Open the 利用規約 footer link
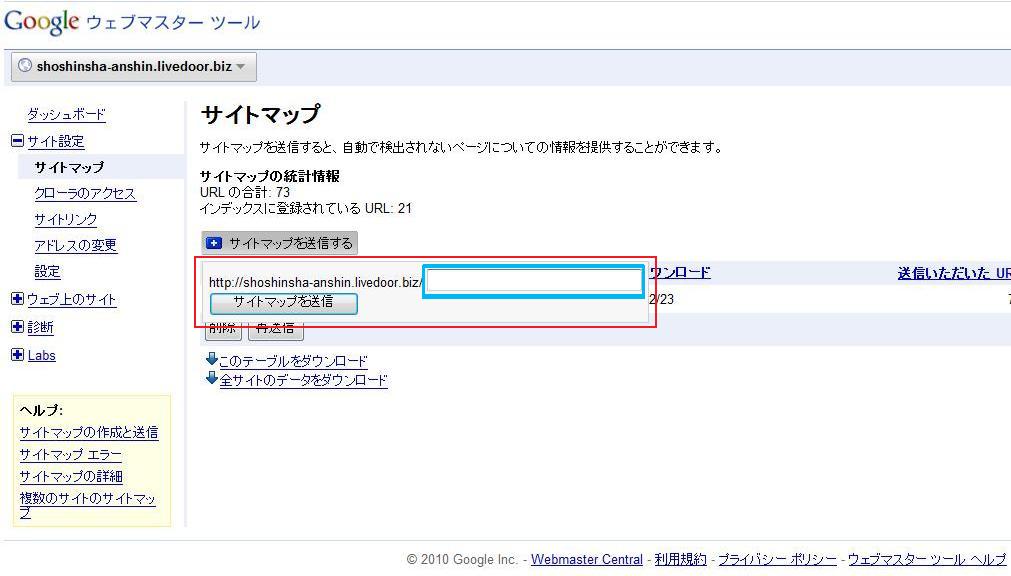This screenshot has height=576, width=1011. (x=680, y=559)
